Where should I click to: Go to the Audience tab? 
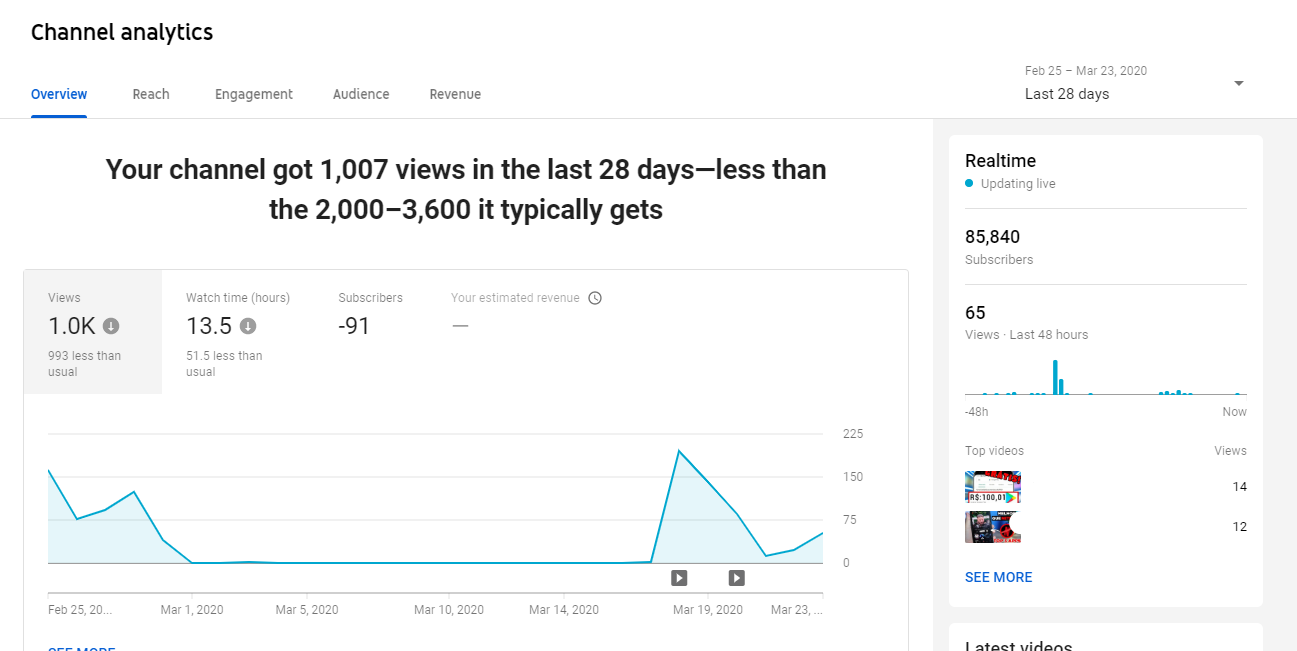pos(361,94)
